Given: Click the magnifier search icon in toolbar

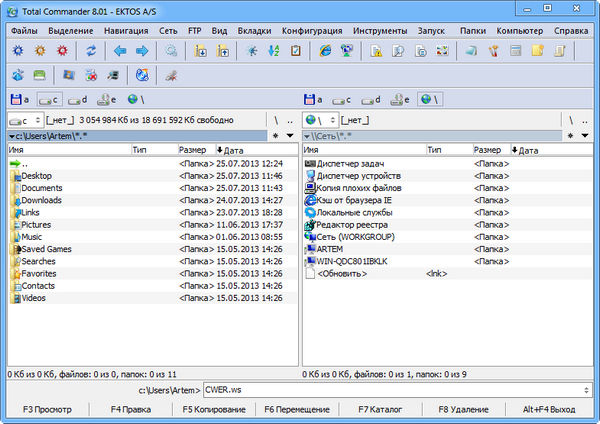Looking at the screenshot, I should (171, 50).
